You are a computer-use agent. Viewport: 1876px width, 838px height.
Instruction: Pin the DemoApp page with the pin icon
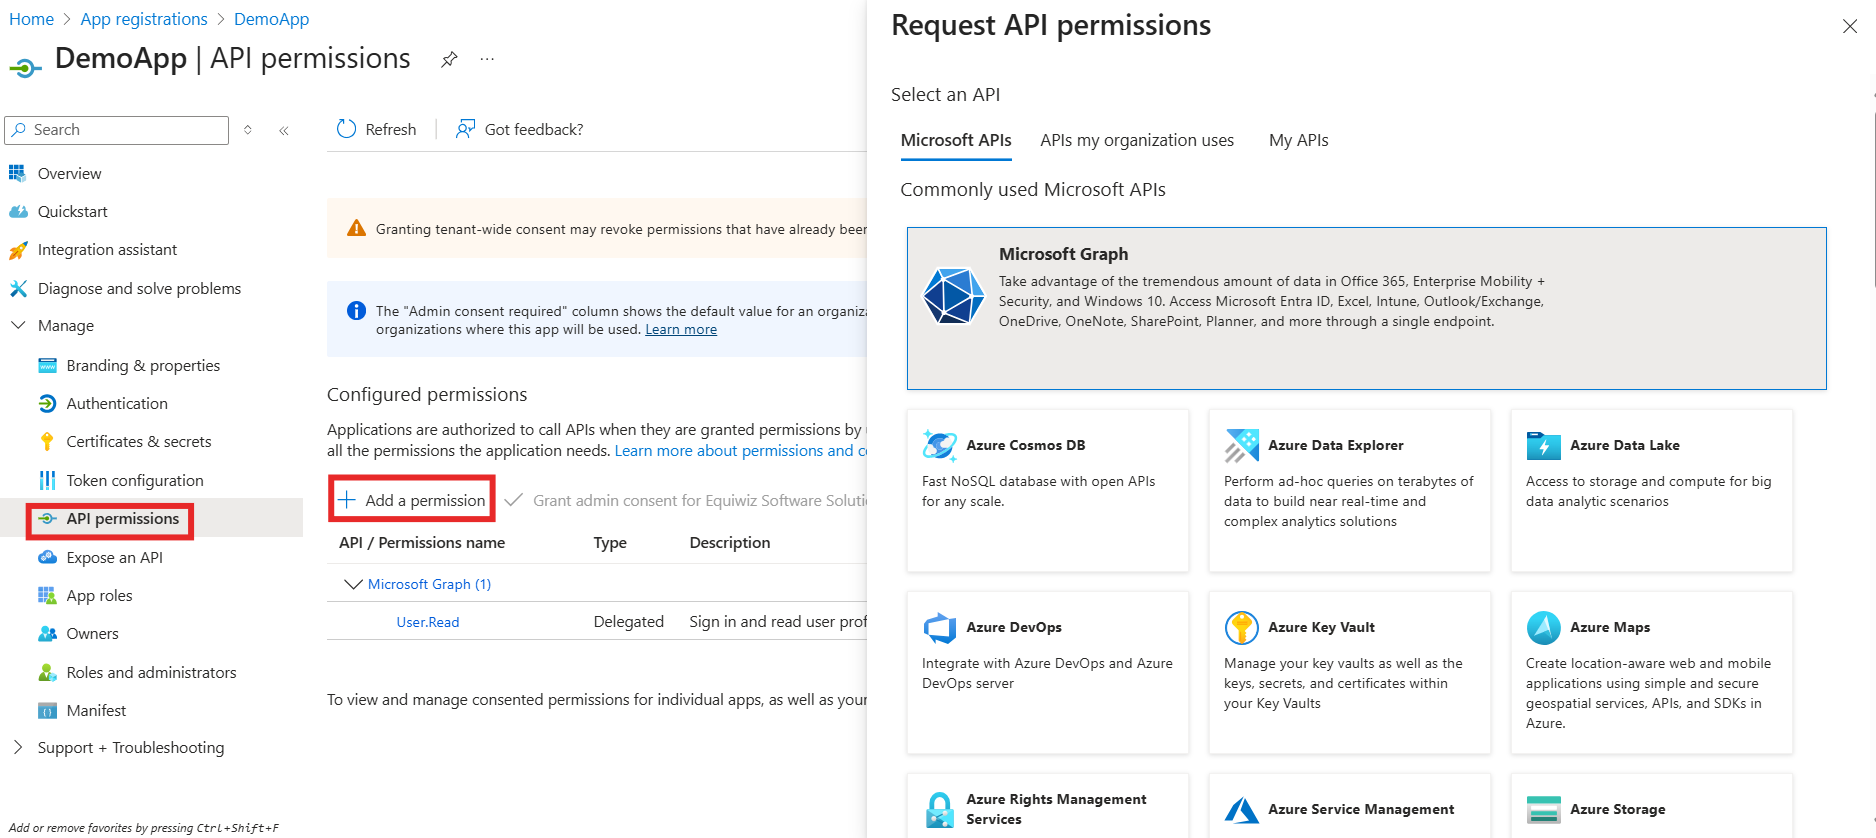[449, 60]
